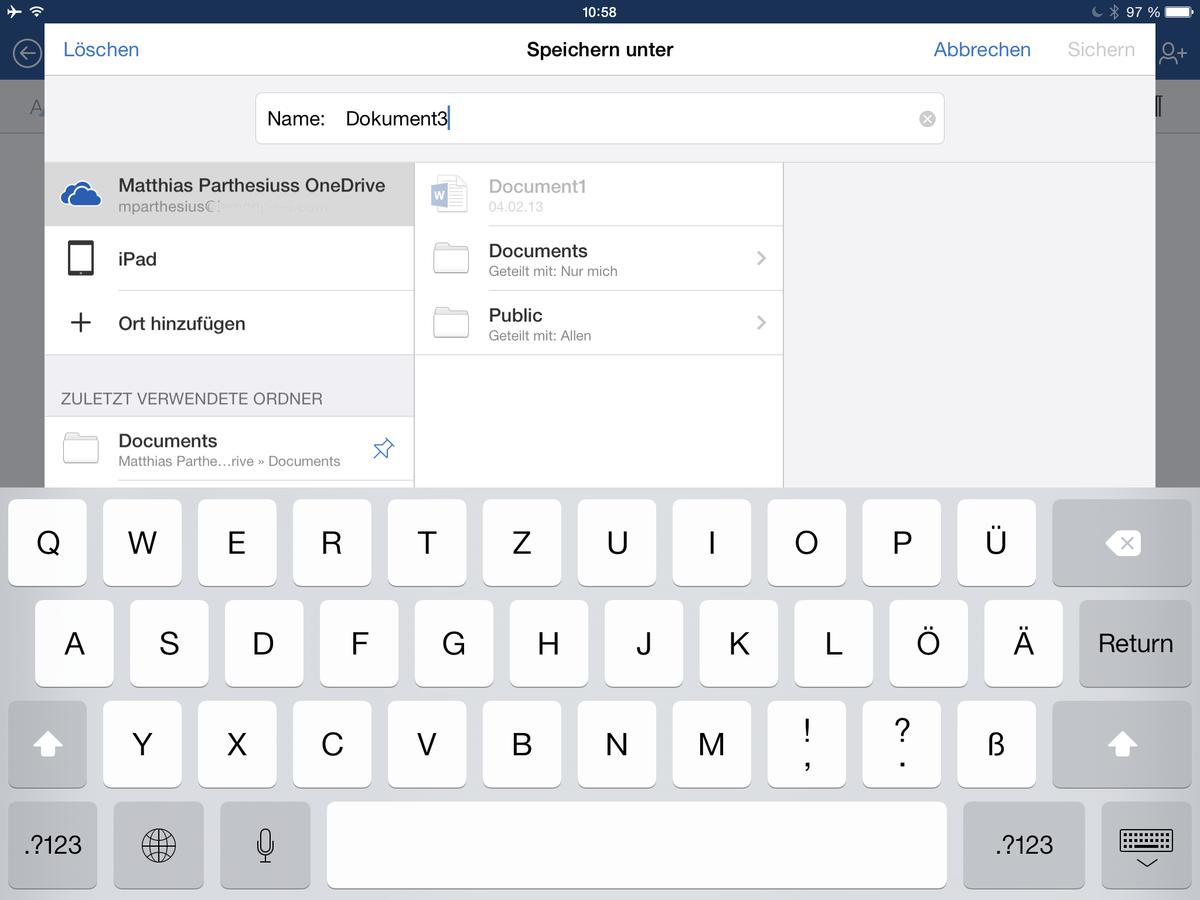Tap the microphone dictation key
The height and width of the screenshot is (900, 1200).
(x=265, y=845)
